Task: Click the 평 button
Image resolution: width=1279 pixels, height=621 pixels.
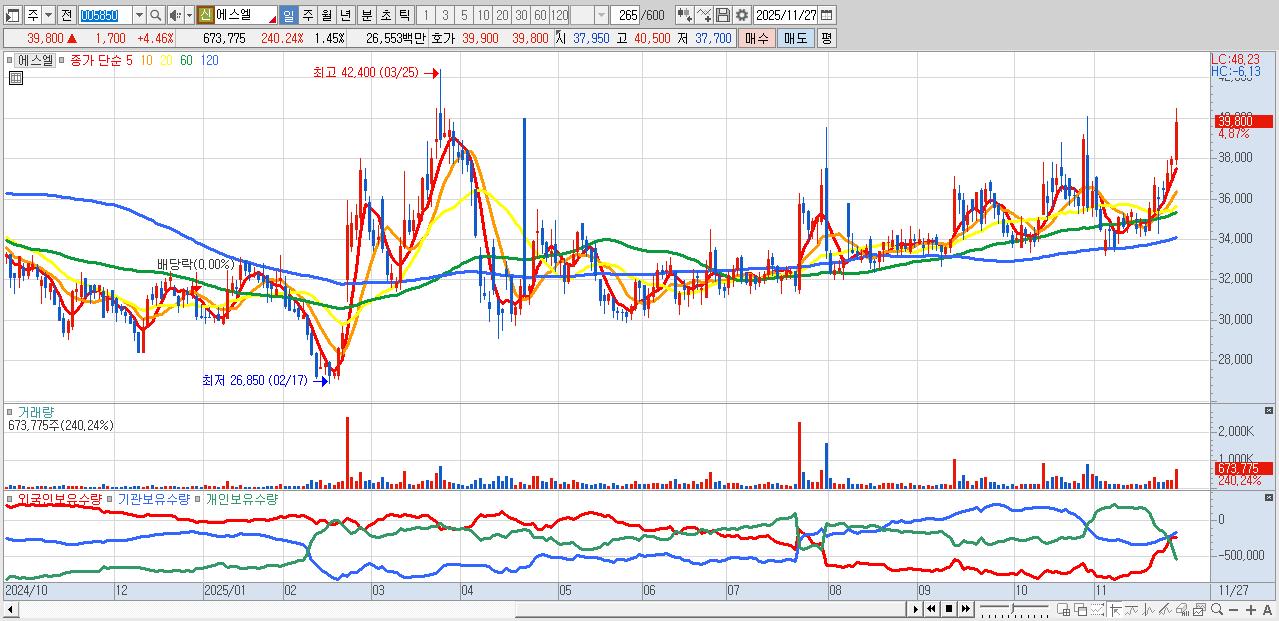Action: [x=826, y=38]
